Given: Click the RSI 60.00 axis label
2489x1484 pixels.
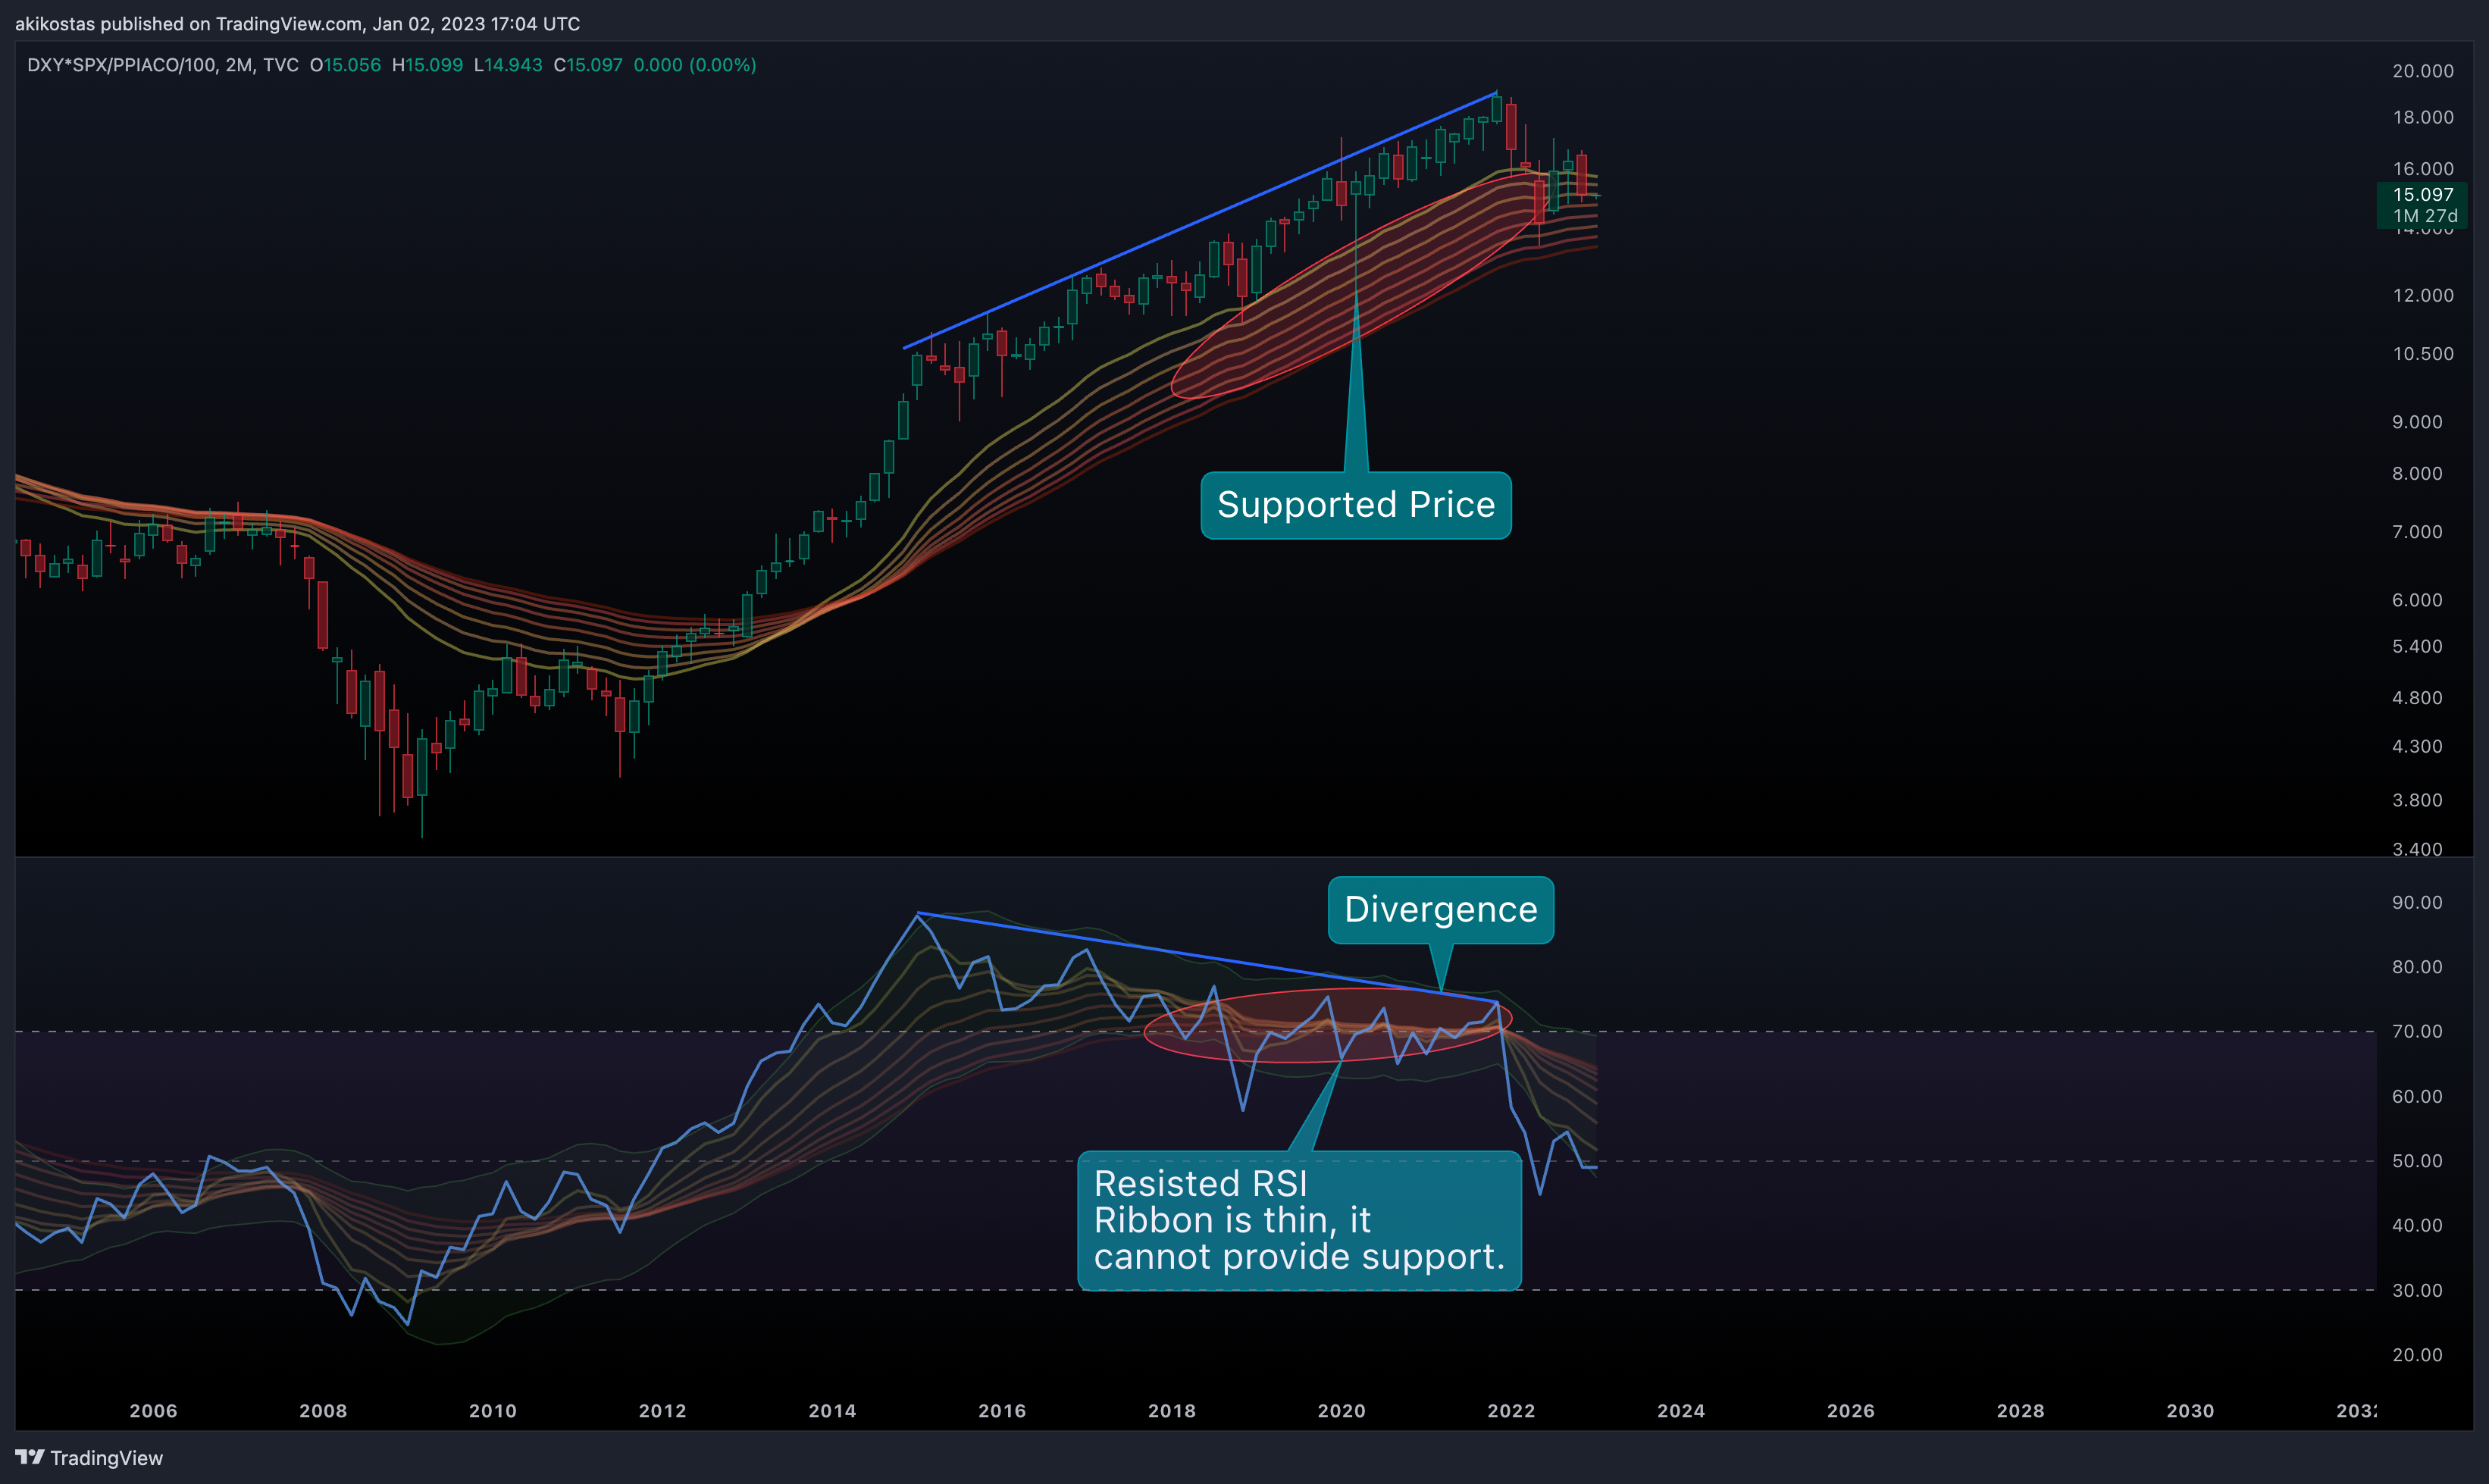Looking at the screenshot, I should [x=2417, y=1097].
